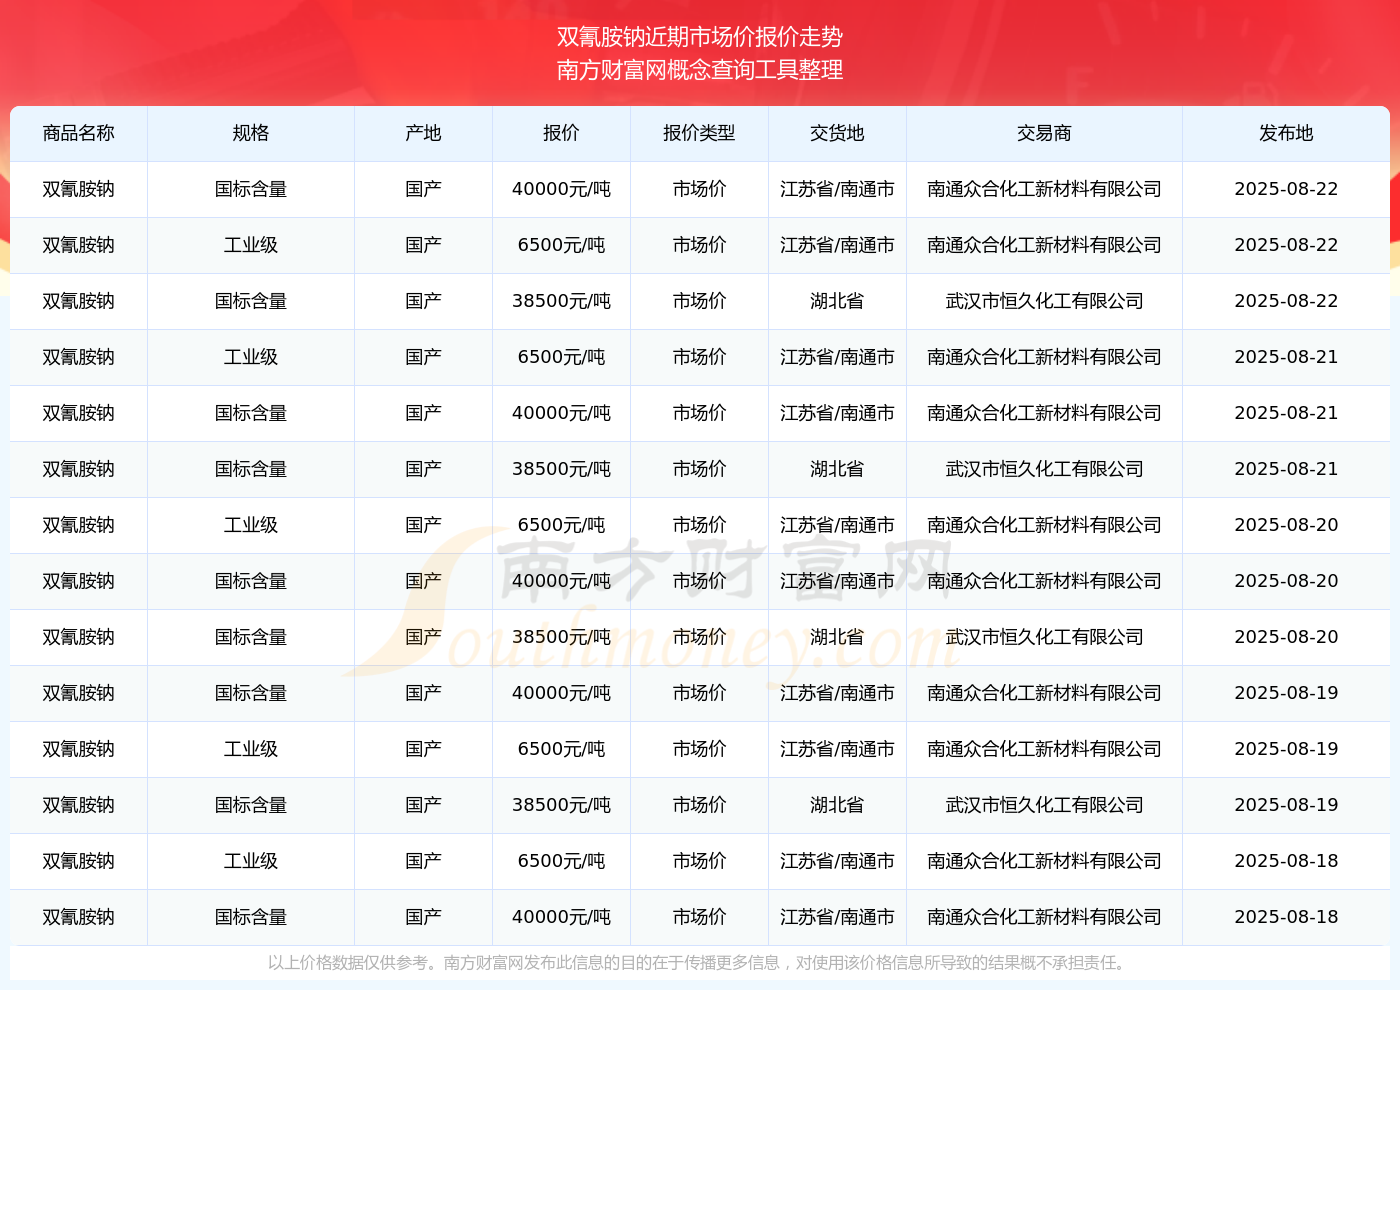Select 40000元/吨 price in the 2025-08-20 row
Screen dimensions: 1400x1205
pyautogui.click(x=561, y=581)
